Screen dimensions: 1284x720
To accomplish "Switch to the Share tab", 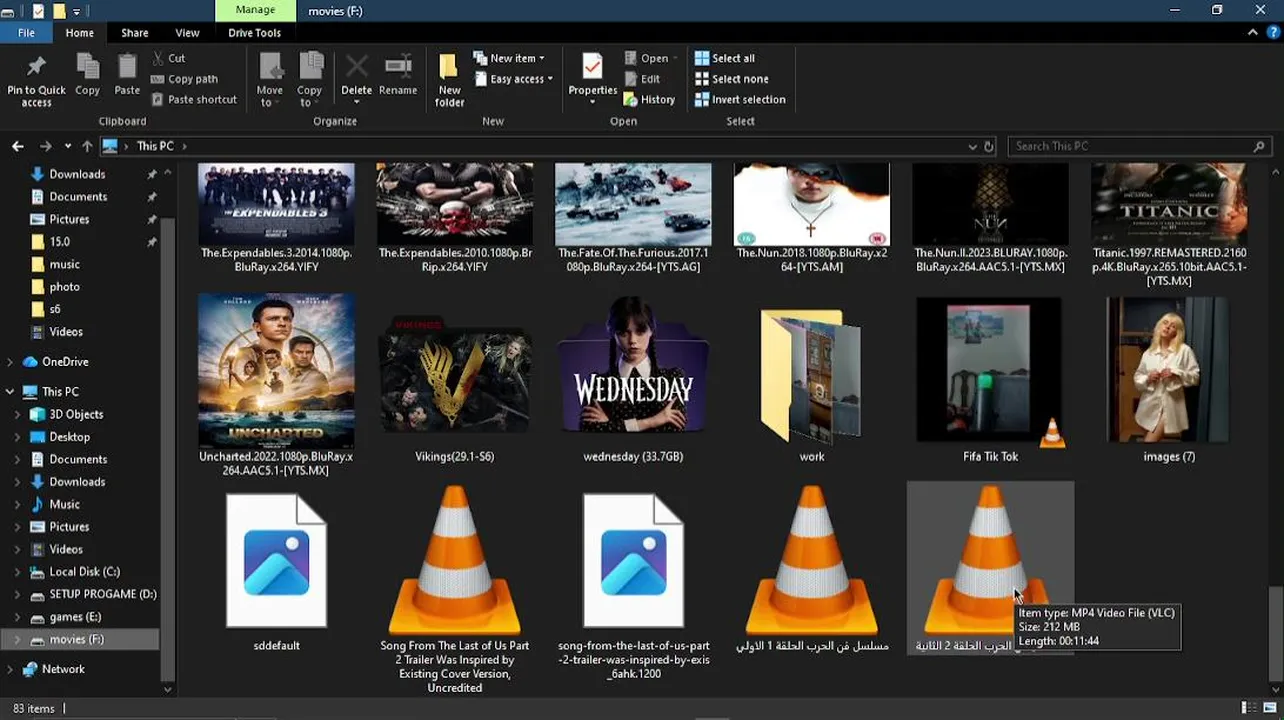I will [135, 33].
